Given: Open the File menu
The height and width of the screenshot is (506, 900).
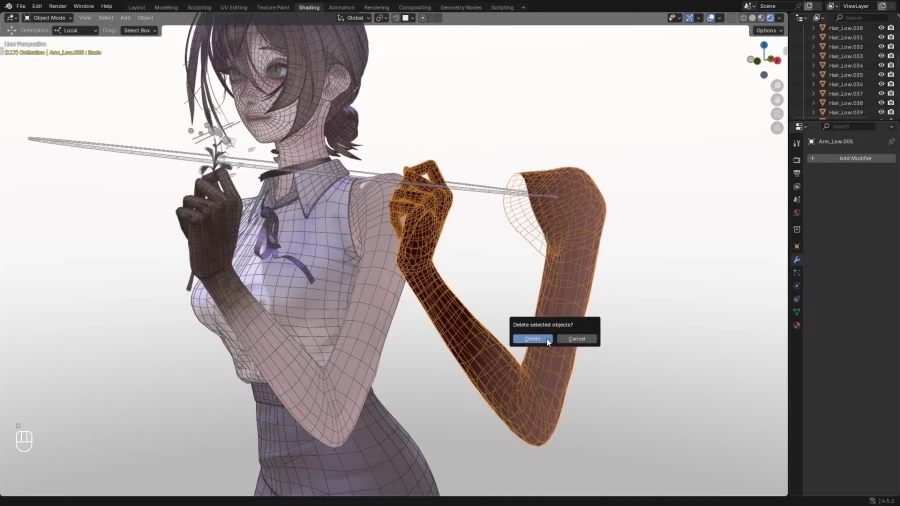Looking at the screenshot, I should point(21,6).
